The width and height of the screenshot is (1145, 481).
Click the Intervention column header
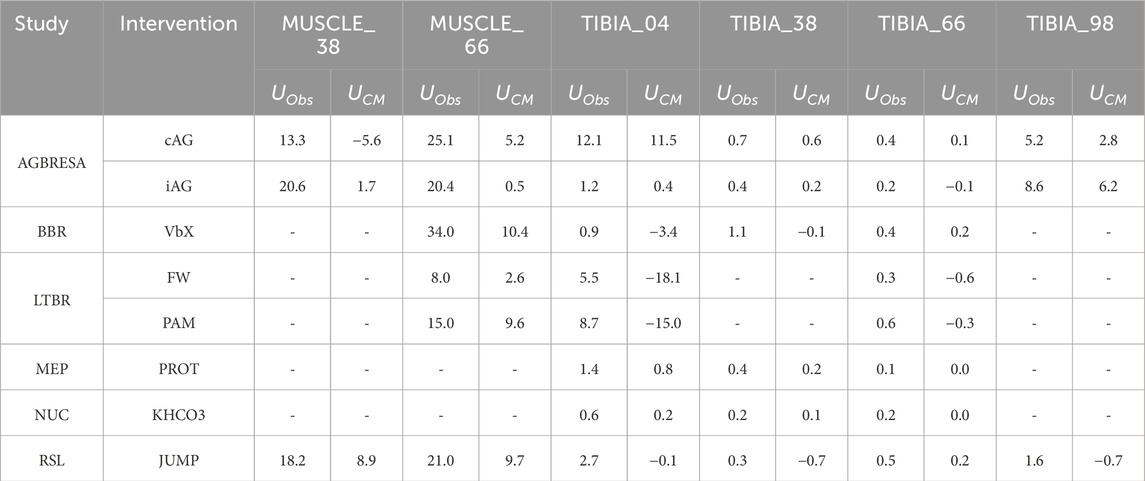click(179, 24)
